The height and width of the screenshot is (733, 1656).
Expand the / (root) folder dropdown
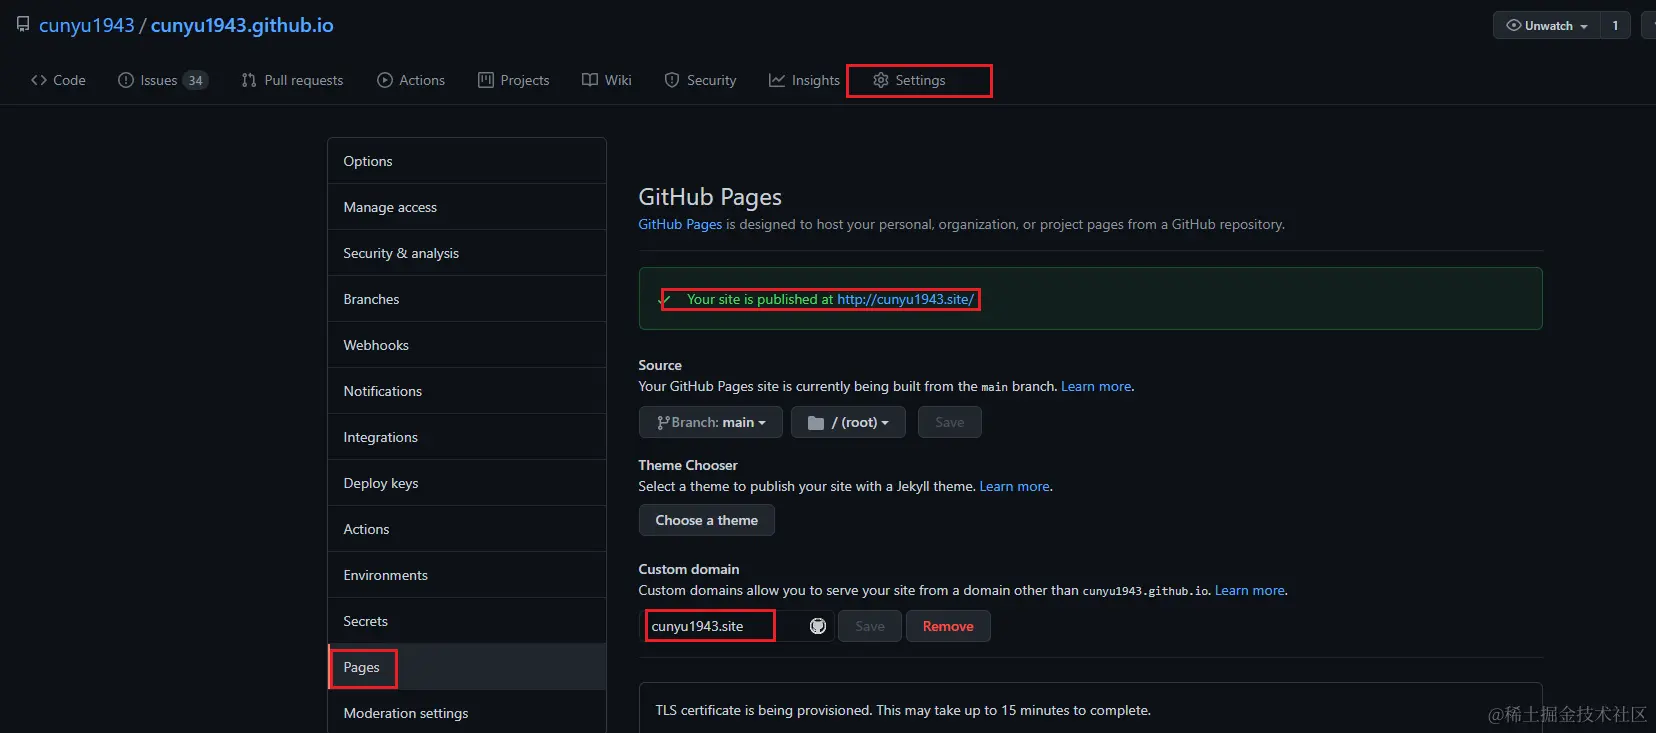pyautogui.click(x=848, y=422)
